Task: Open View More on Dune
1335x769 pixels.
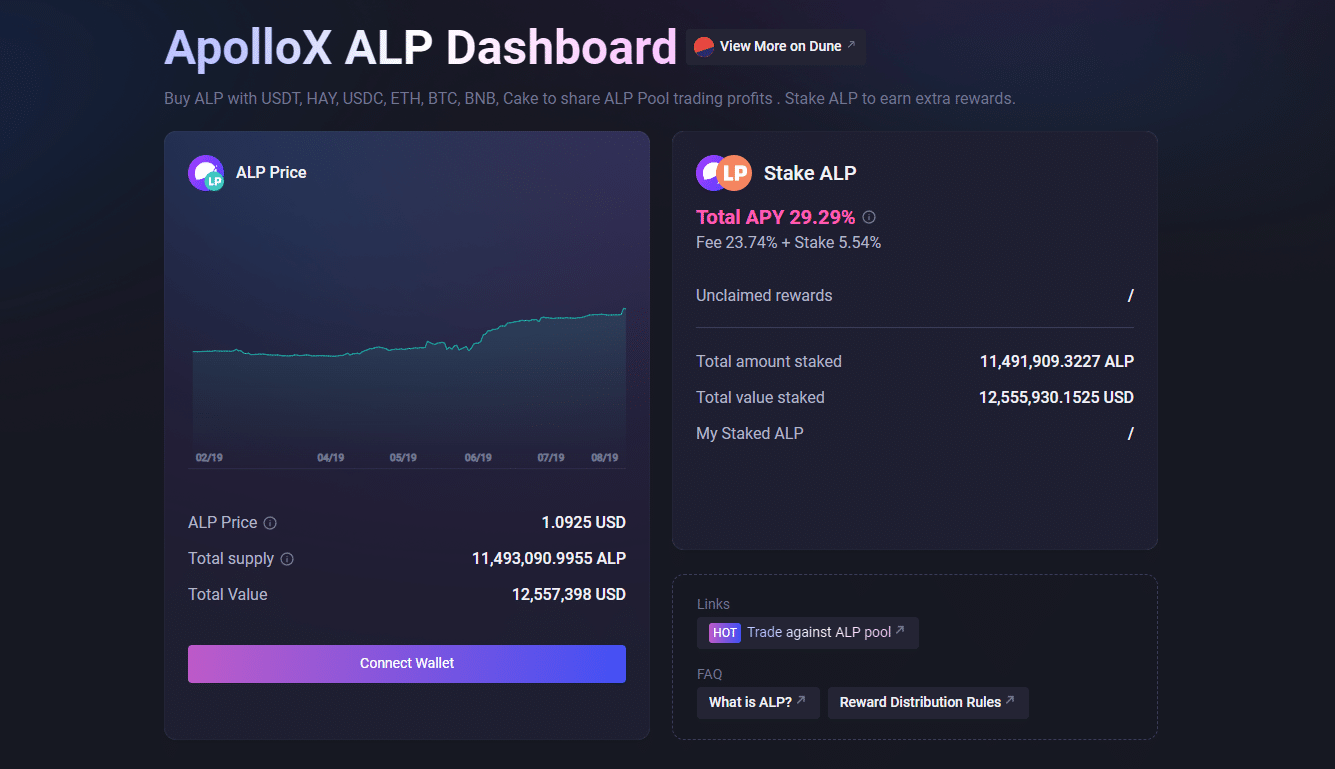Action: (x=775, y=46)
